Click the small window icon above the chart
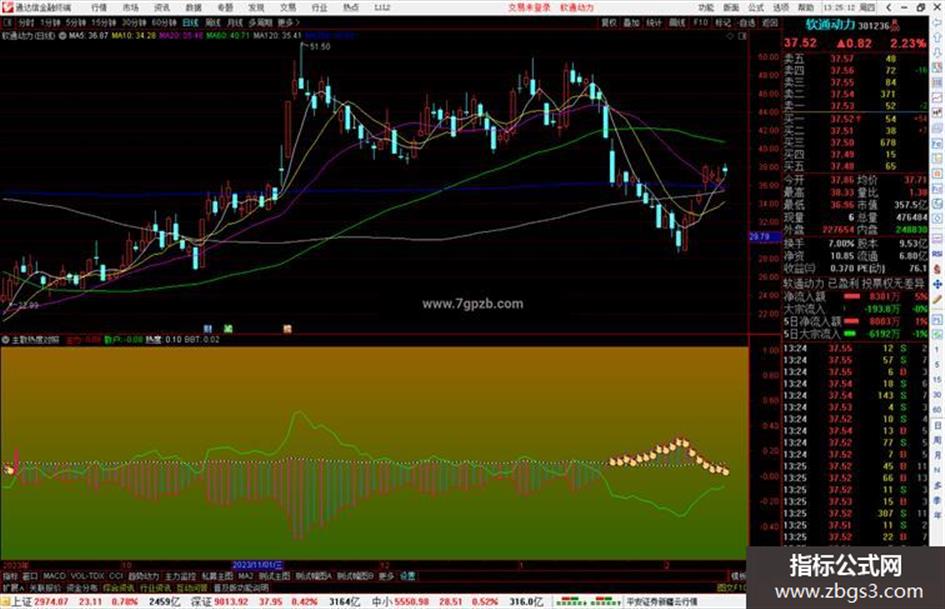Image resolution: width=945 pixels, height=609 pixels. 742,36
